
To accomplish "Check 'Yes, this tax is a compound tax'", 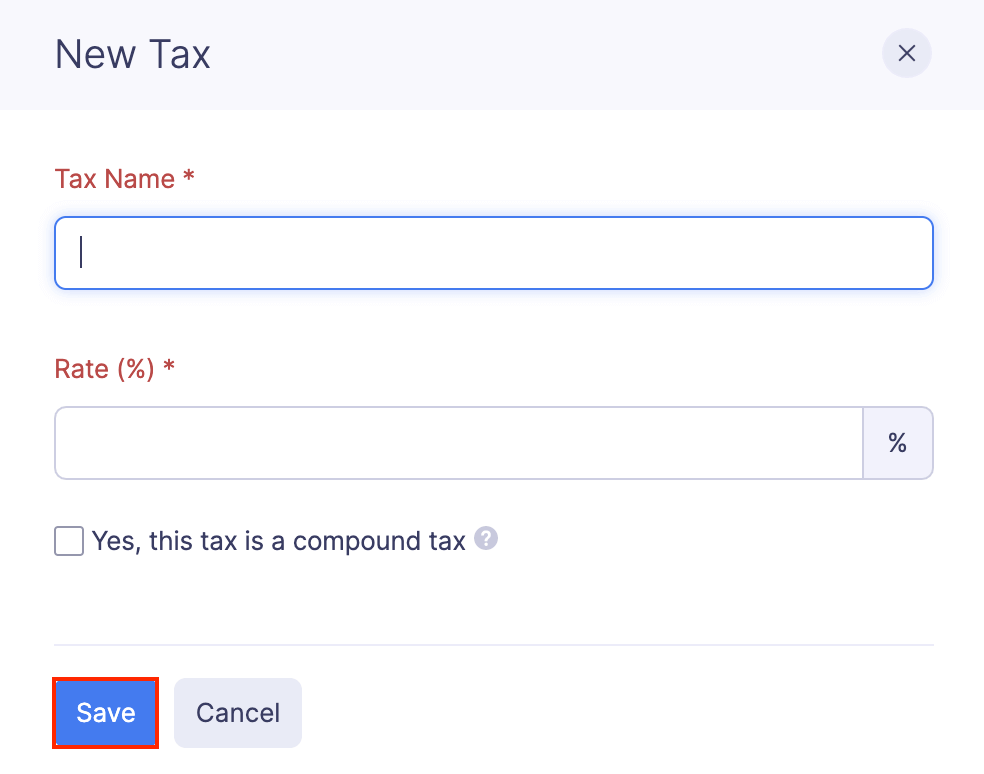I will coord(68,540).
